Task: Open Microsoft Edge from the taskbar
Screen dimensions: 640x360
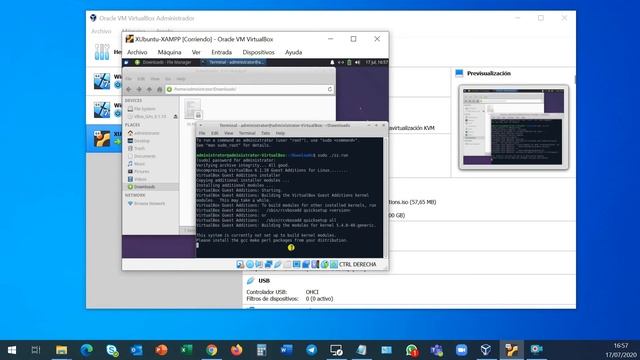Action: coord(87,350)
